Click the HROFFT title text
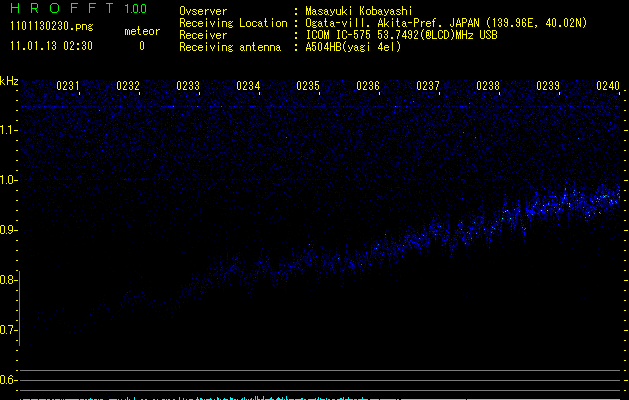The image size is (629, 400). coord(60,9)
